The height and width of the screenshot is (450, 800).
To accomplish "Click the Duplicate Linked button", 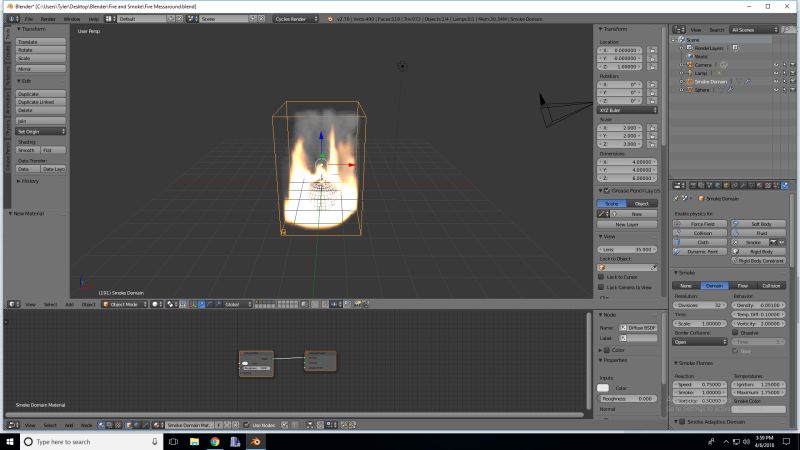I will tap(40, 102).
